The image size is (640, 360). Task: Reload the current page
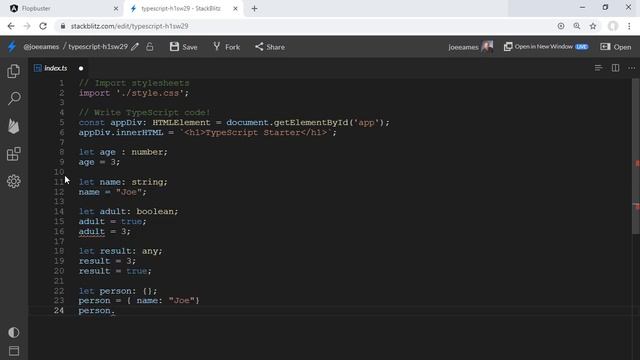click(x=43, y=26)
